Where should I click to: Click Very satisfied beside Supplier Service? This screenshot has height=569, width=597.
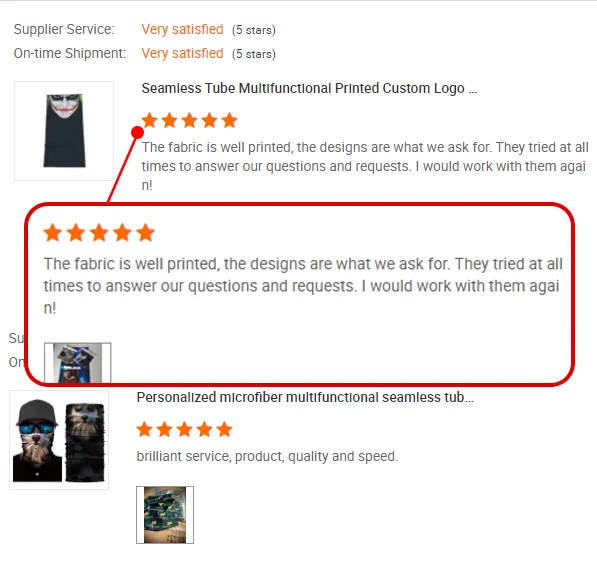coord(182,29)
